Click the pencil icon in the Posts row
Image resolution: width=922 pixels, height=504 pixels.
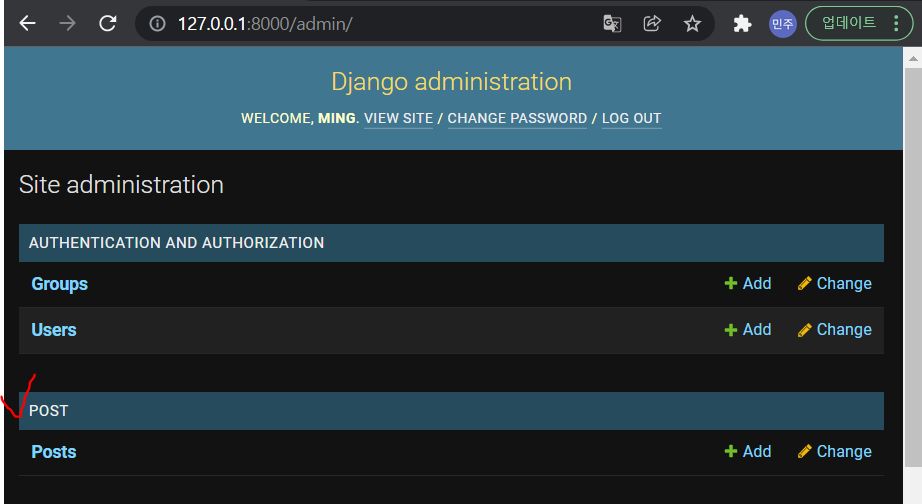coord(804,451)
